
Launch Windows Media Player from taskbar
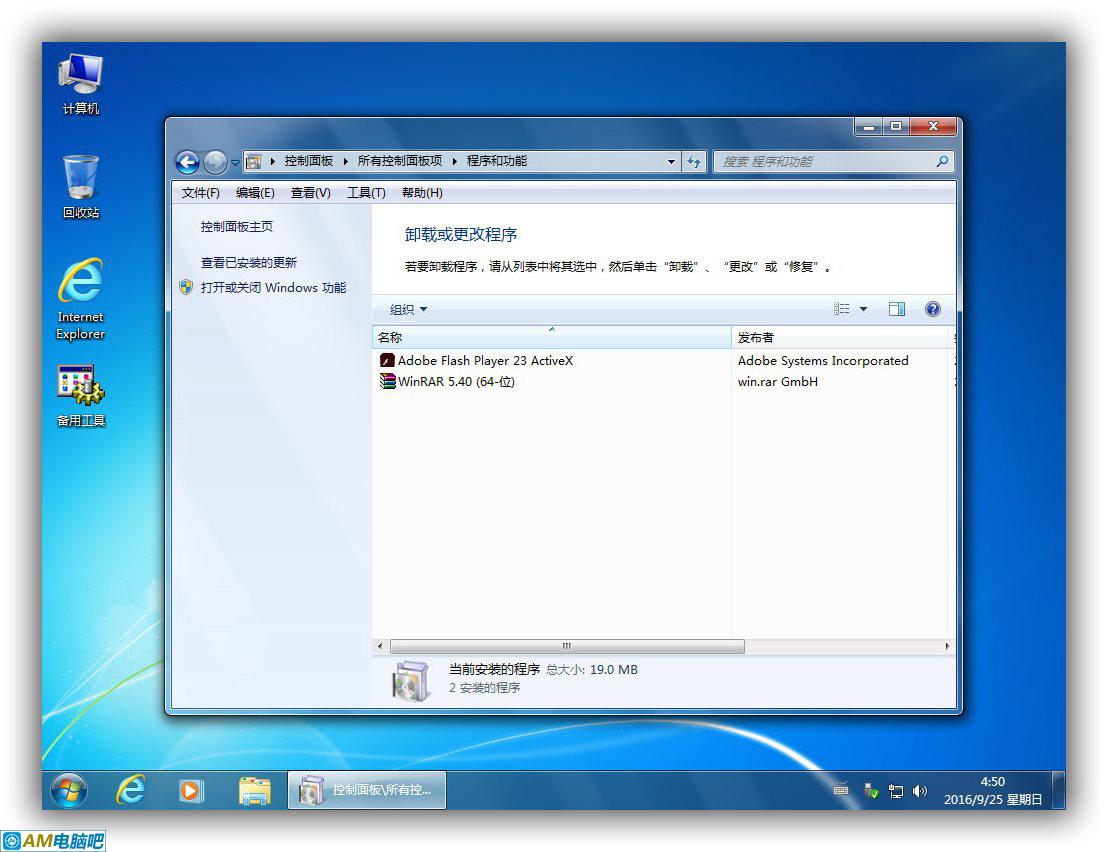[x=190, y=791]
